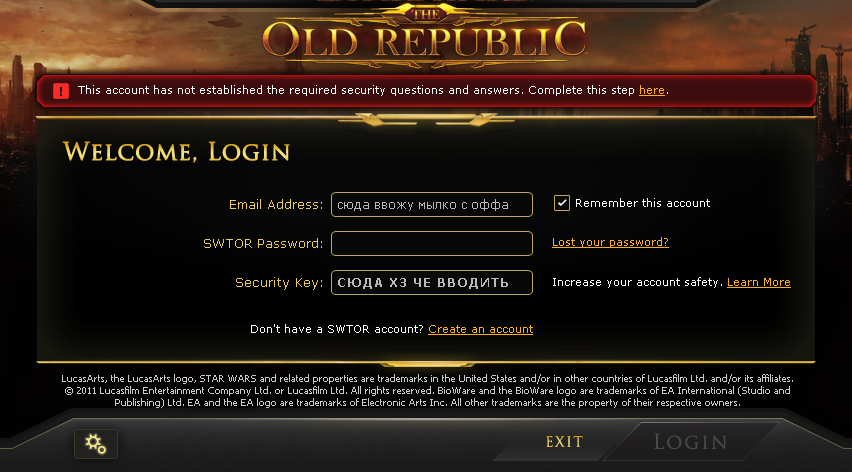
Task: Uncheck Remember this account checkbox
Action: [561, 203]
